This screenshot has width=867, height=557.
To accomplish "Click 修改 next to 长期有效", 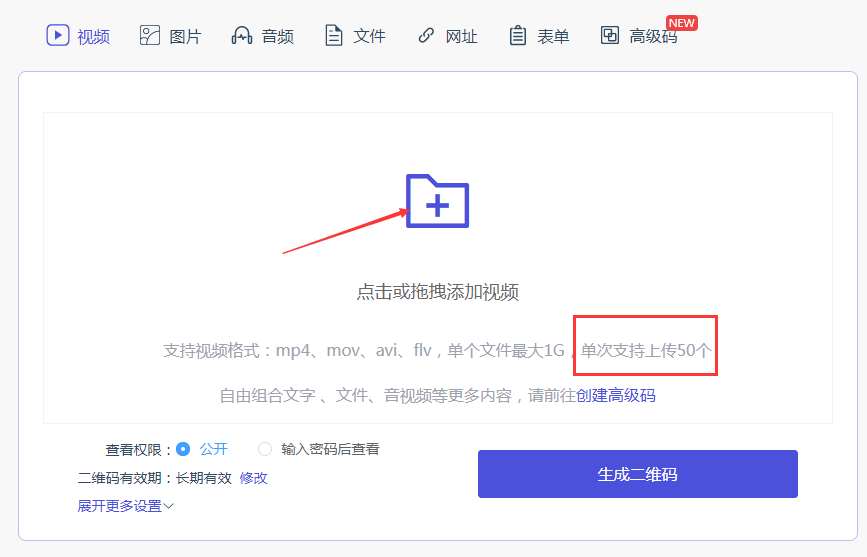I will [x=253, y=478].
